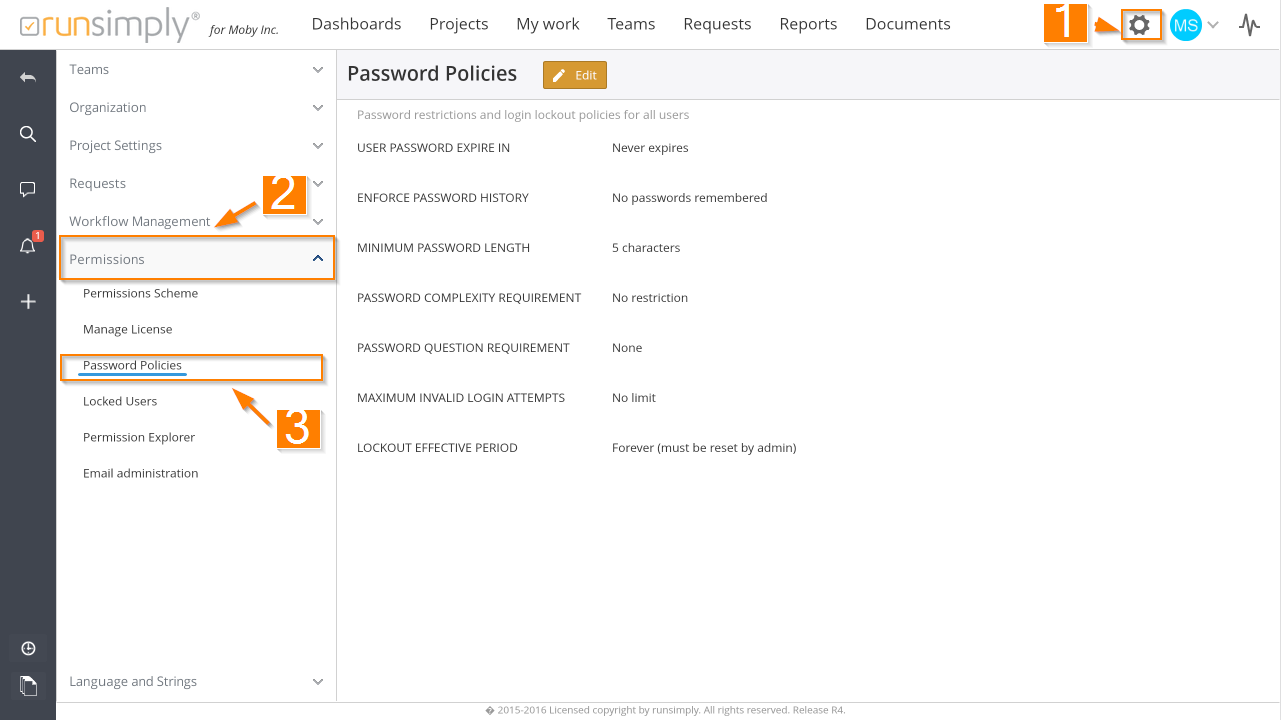Open the activity pulse icon
This screenshot has height=720, width=1281.
1249,25
